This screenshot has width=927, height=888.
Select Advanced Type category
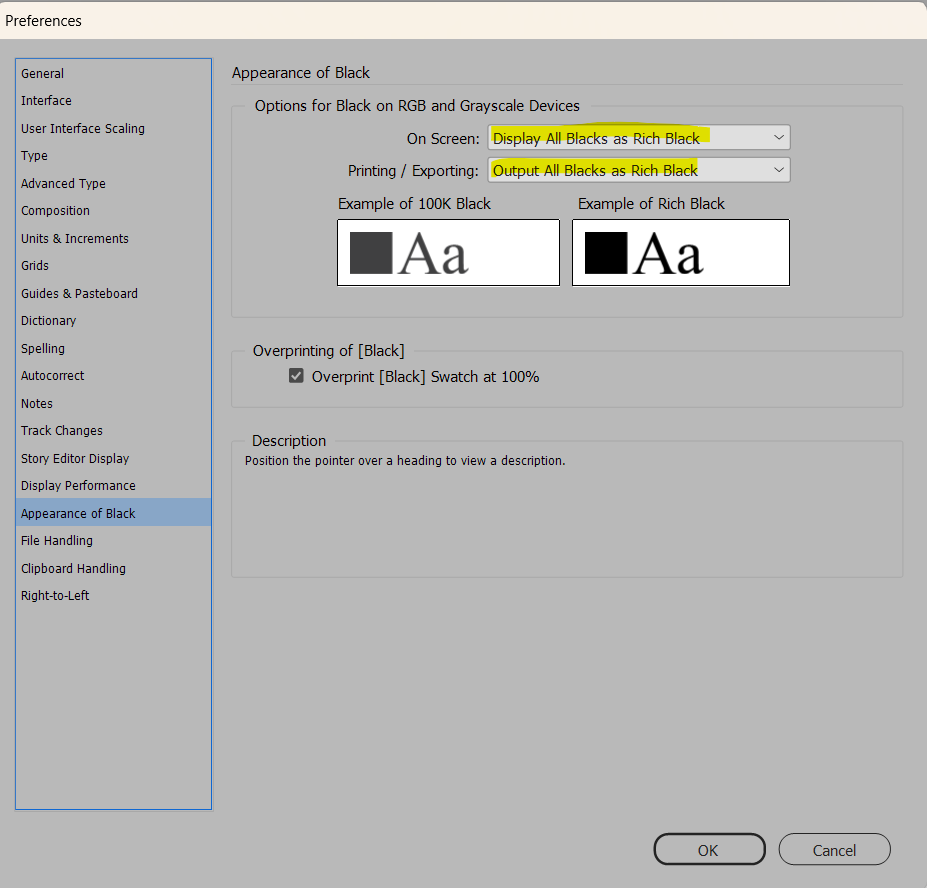pyautogui.click(x=113, y=183)
